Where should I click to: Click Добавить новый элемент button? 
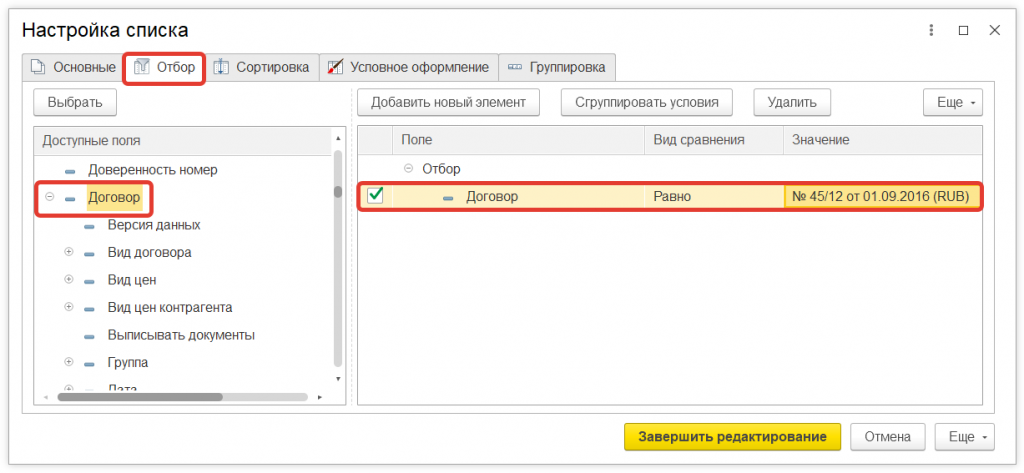click(x=448, y=102)
